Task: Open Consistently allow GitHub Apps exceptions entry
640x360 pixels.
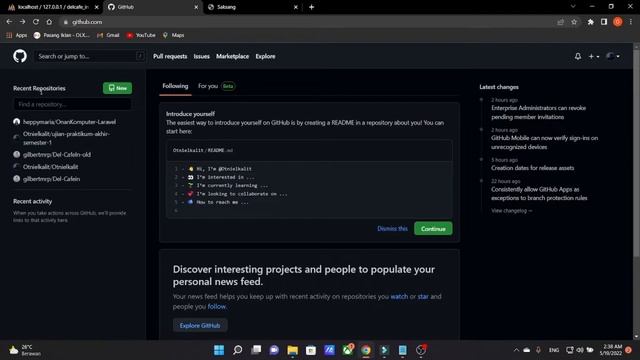Action: coord(539,193)
